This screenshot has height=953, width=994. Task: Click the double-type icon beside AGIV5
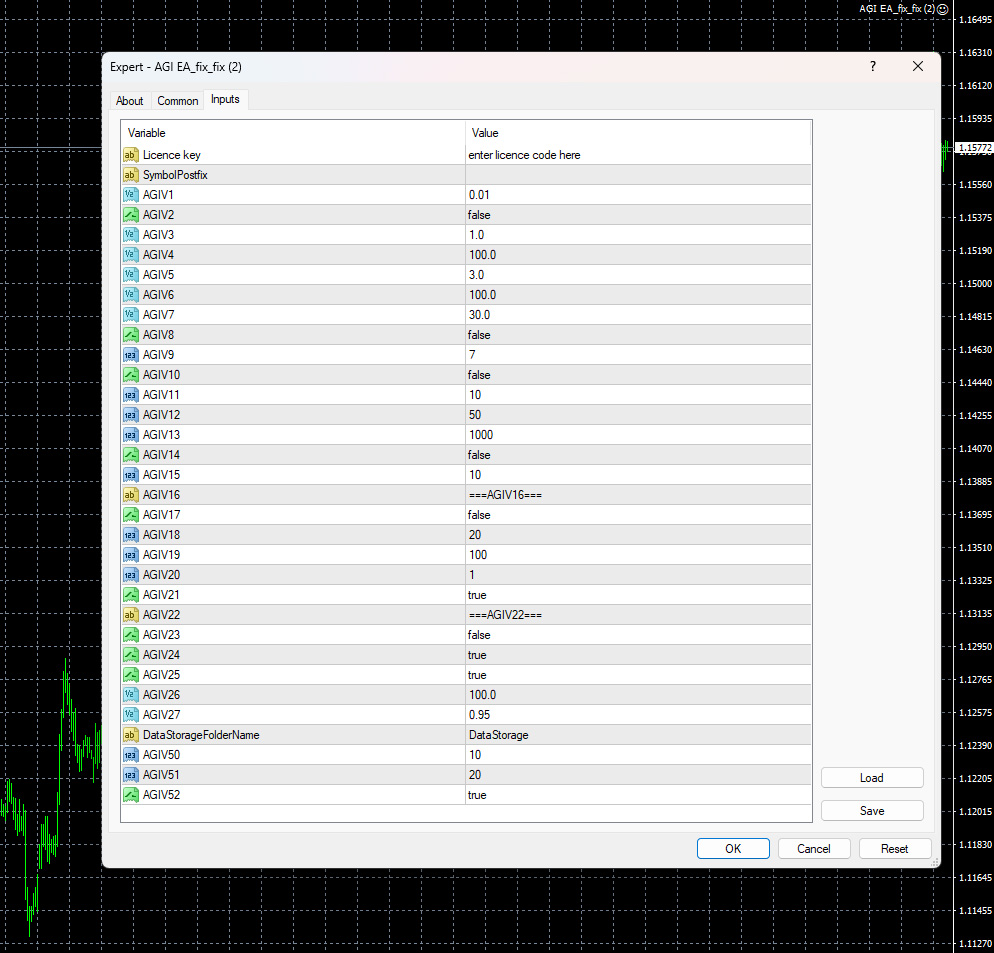pyautogui.click(x=131, y=275)
